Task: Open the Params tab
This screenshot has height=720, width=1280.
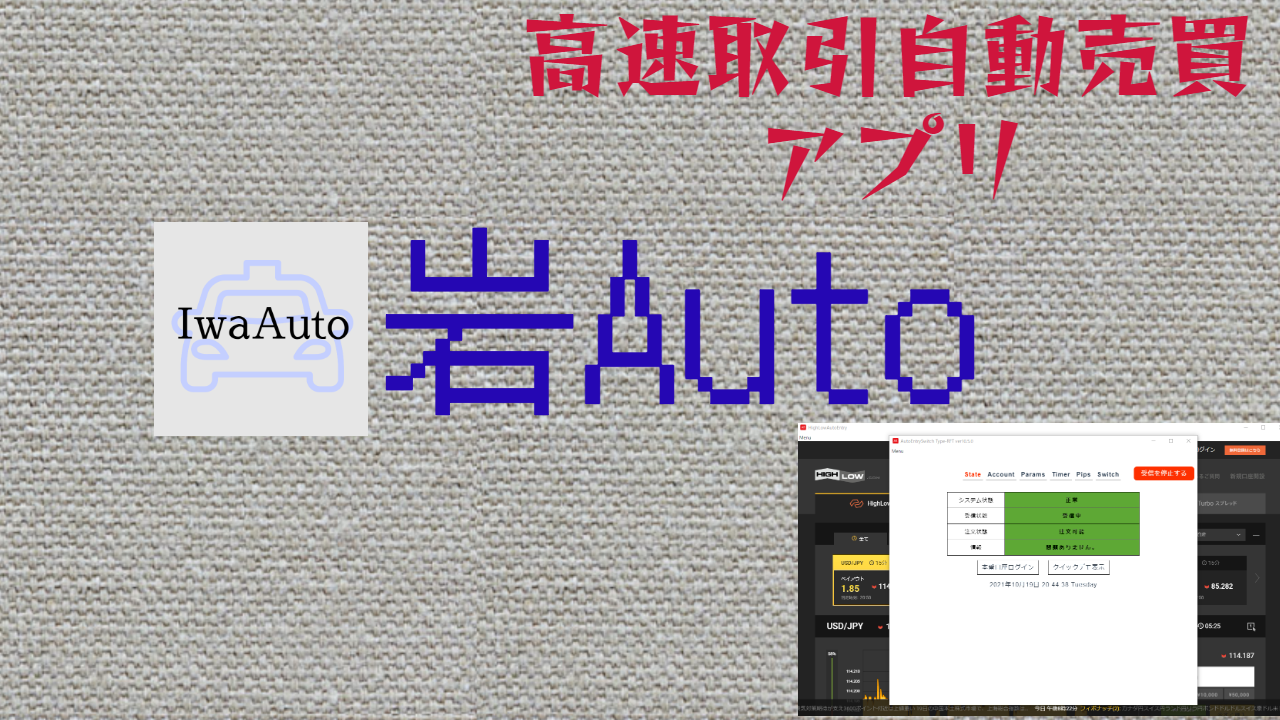Action: [x=1033, y=474]
